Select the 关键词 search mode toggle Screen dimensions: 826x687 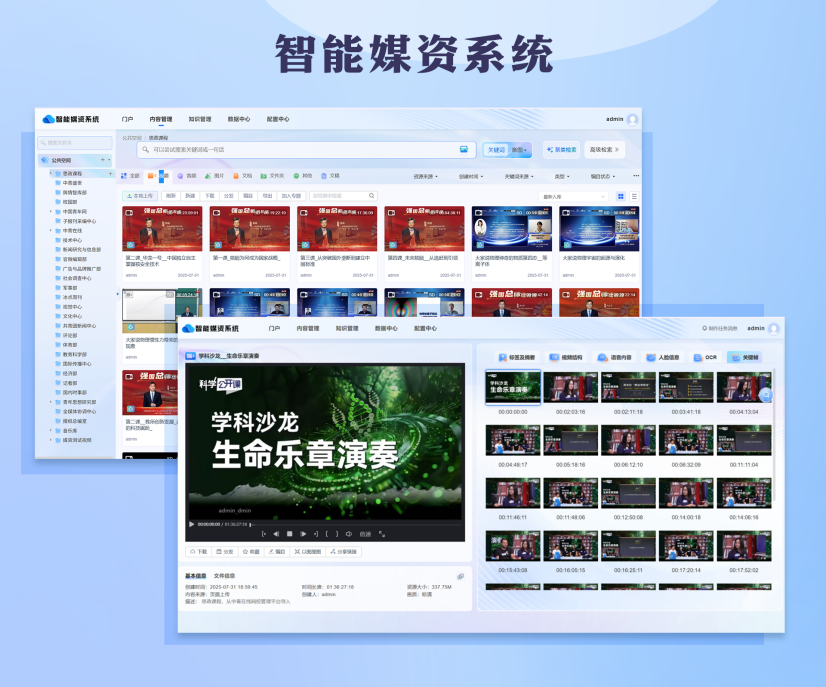[496, 149]
